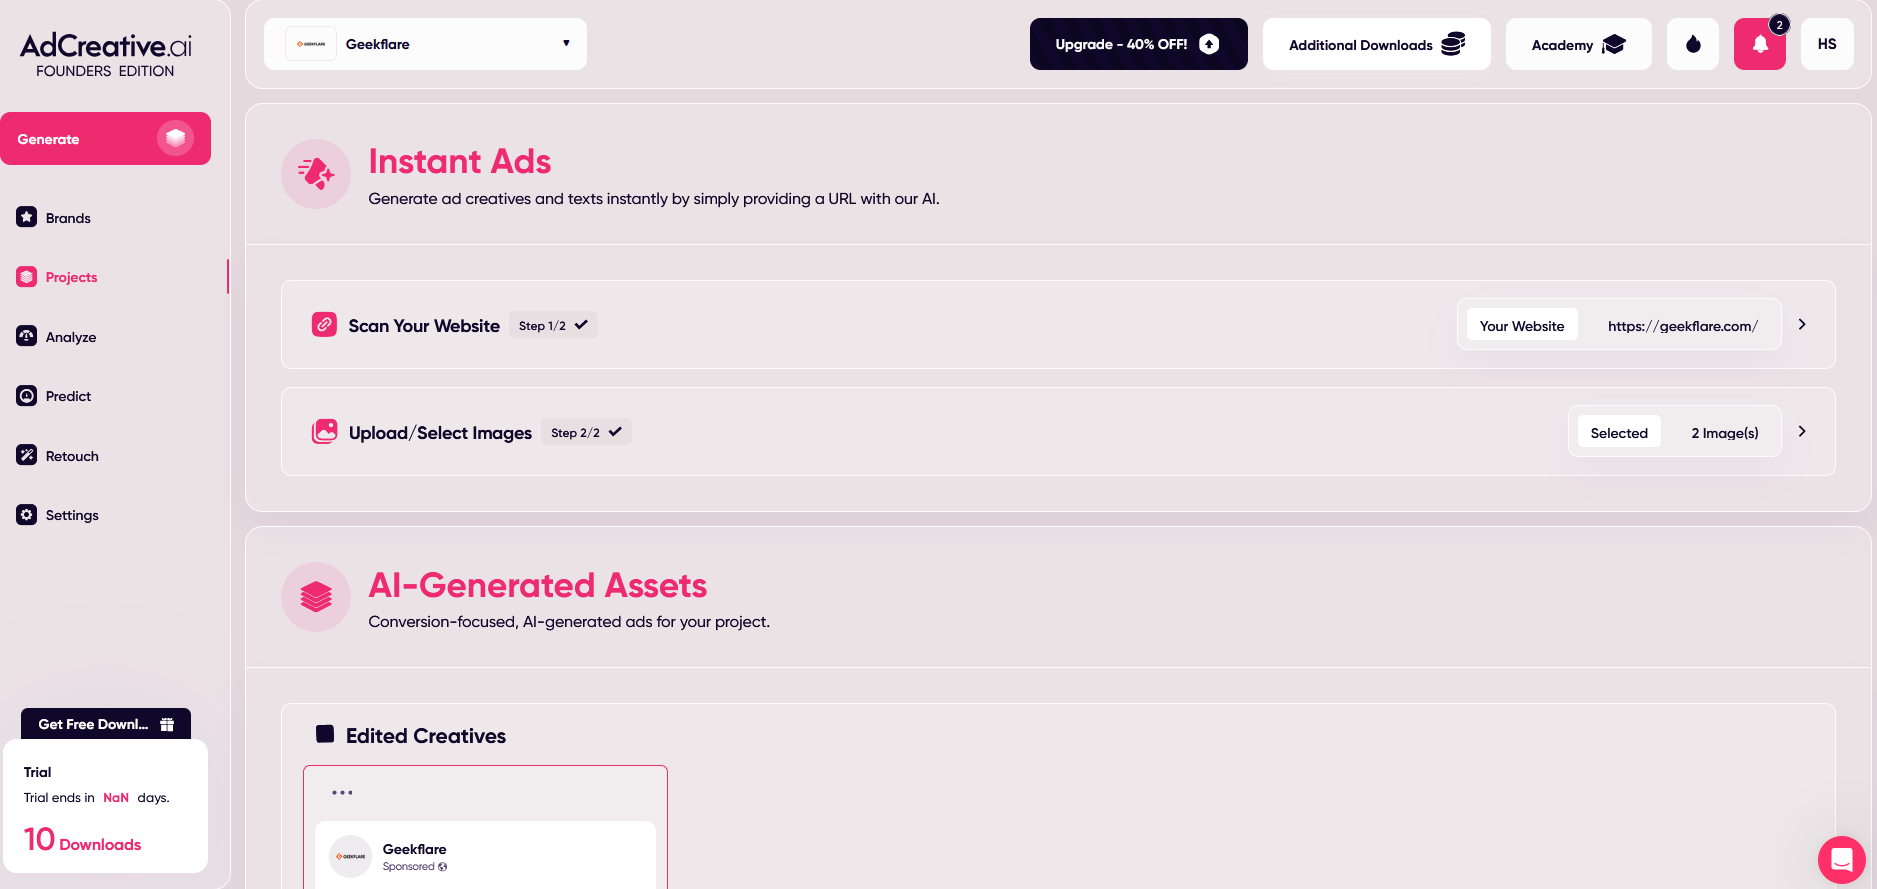The width and height of the screenshot is (1877, 889).
Task: Click the droplet theme icon
Action: (x=1693, y=44)
